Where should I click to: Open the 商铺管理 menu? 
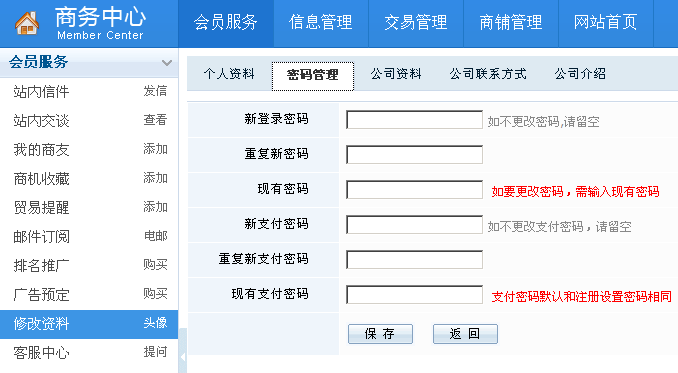click(511, 23)
